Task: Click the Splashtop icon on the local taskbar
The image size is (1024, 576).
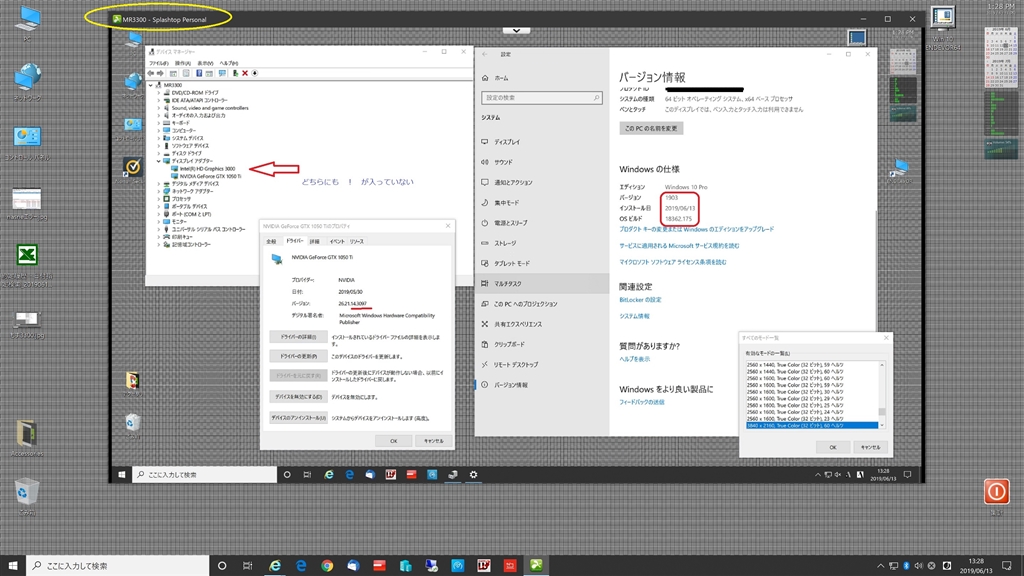Action: click(536, 566)
